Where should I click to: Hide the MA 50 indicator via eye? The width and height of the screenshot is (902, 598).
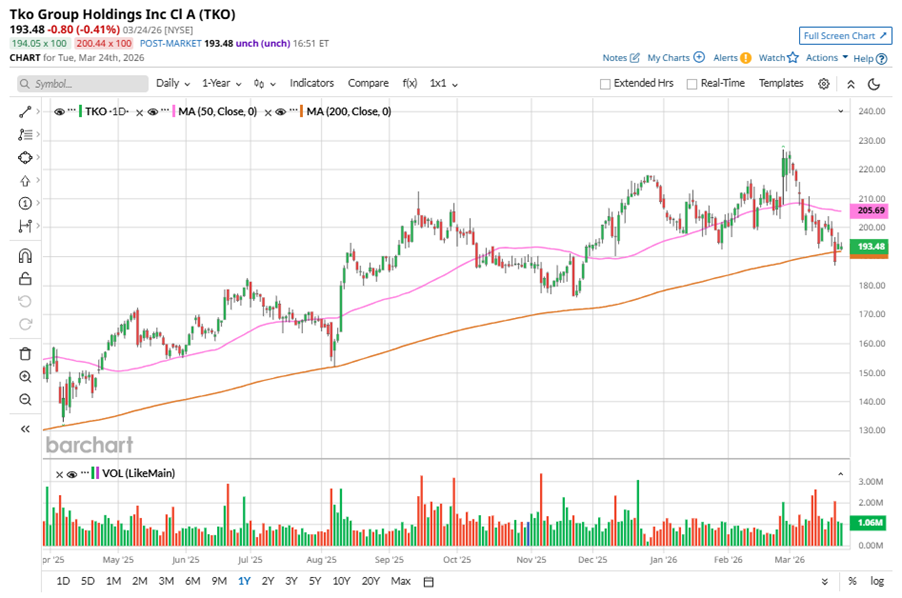coord(152,111)
